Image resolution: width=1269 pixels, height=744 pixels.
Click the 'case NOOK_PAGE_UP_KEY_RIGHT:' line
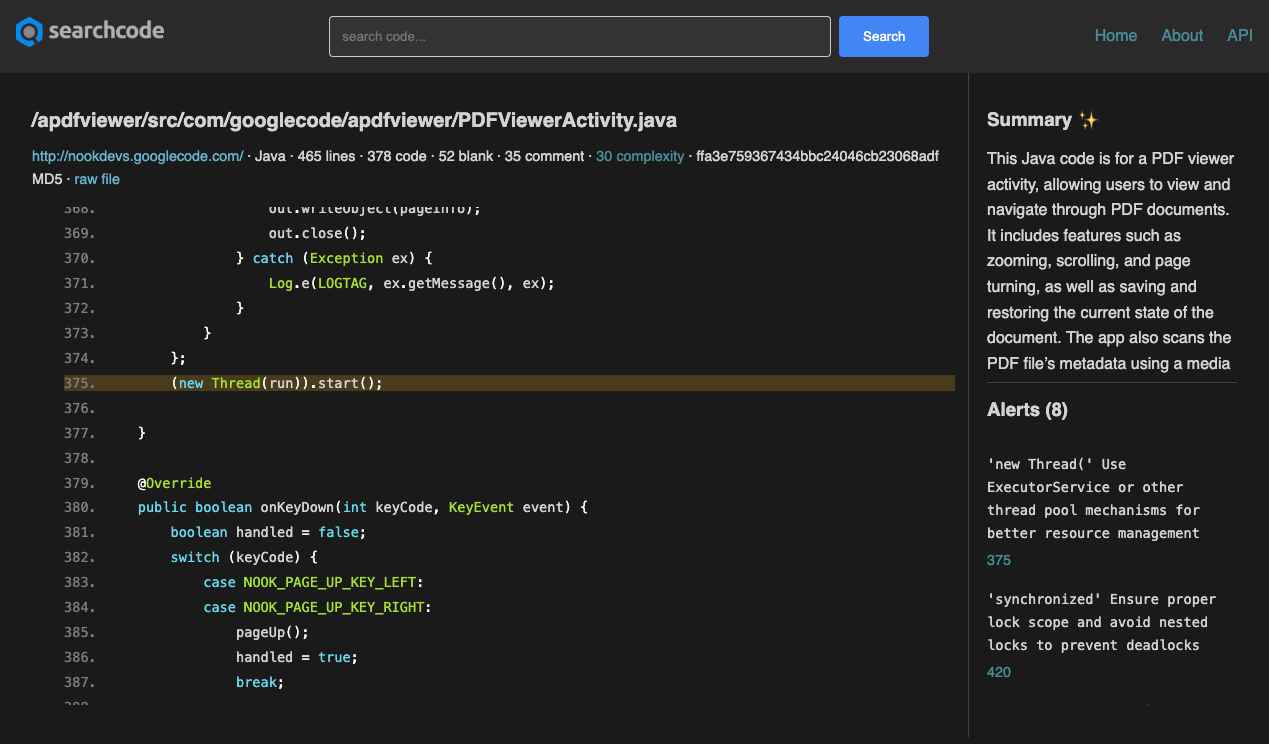pos(318,607)
